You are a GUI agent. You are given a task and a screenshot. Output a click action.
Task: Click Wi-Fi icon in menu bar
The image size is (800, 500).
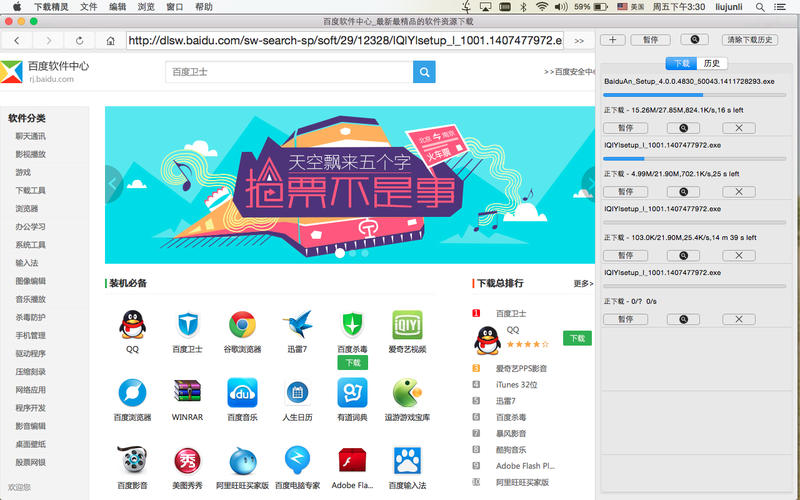pos(542,7)
